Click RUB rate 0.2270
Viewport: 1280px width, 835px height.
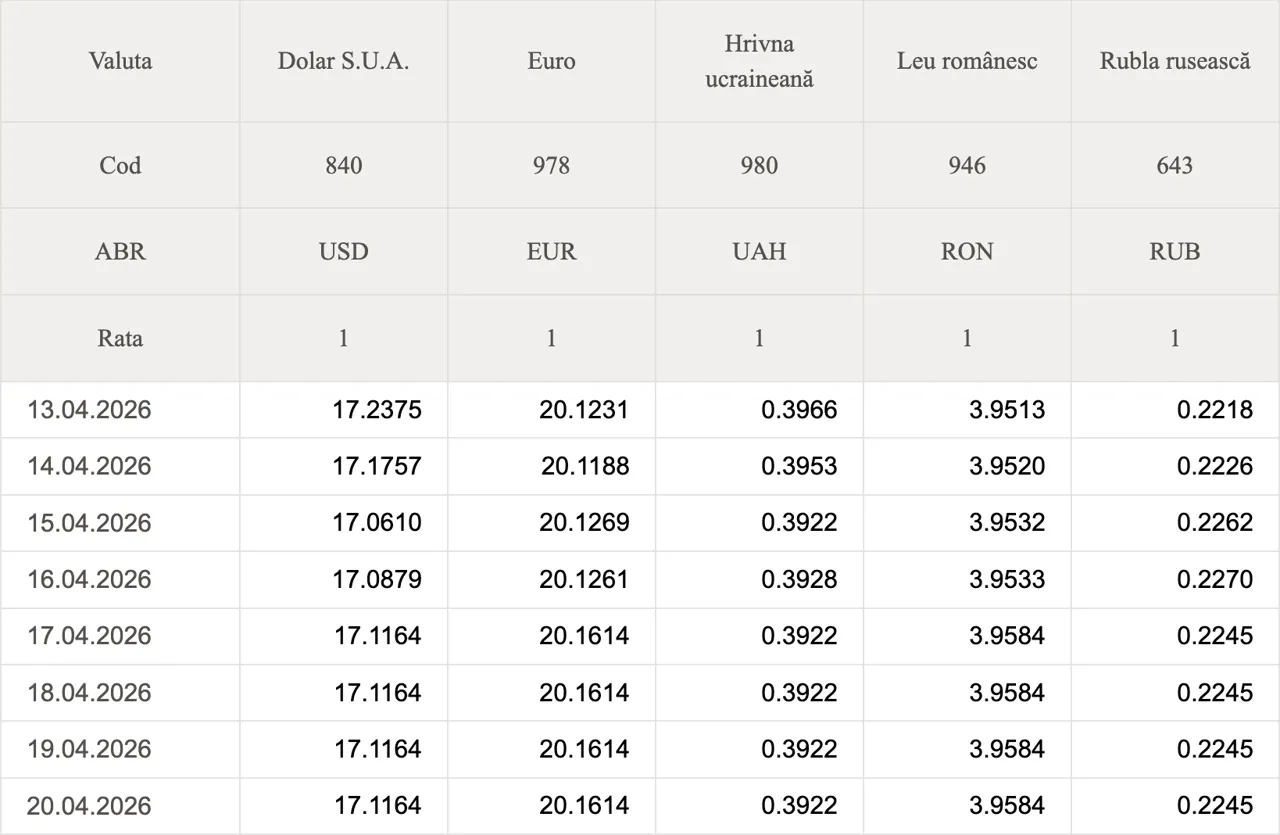pos(1214,579)
